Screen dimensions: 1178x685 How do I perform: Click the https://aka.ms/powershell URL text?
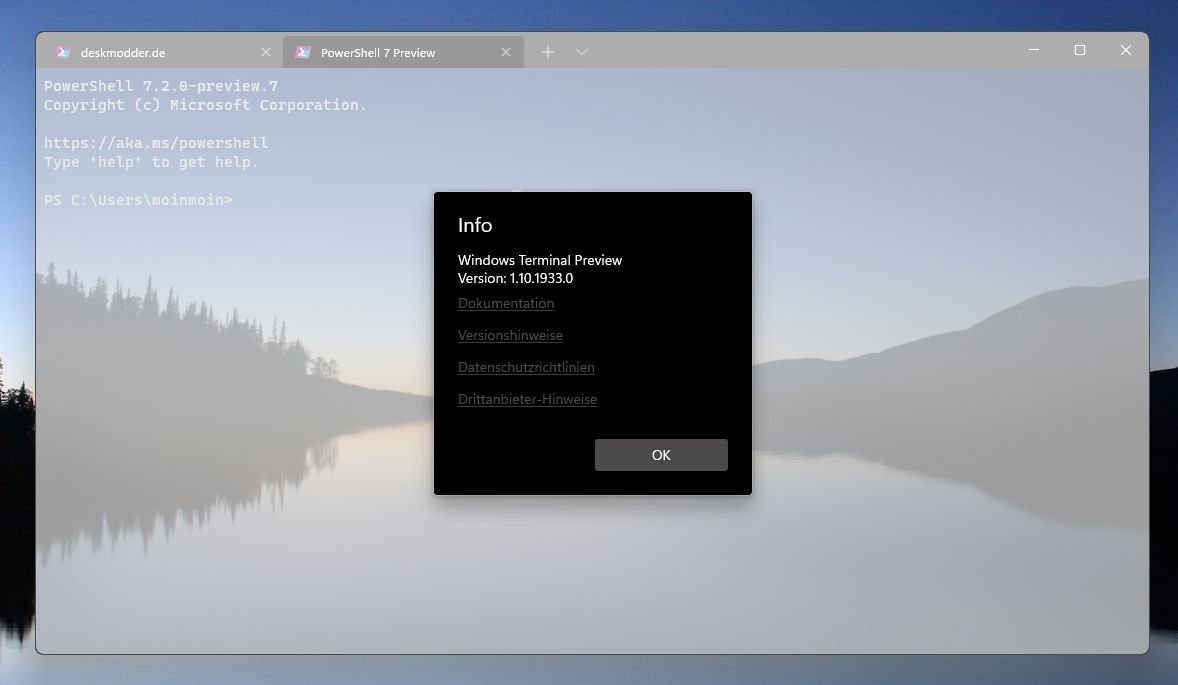point(156,143)
